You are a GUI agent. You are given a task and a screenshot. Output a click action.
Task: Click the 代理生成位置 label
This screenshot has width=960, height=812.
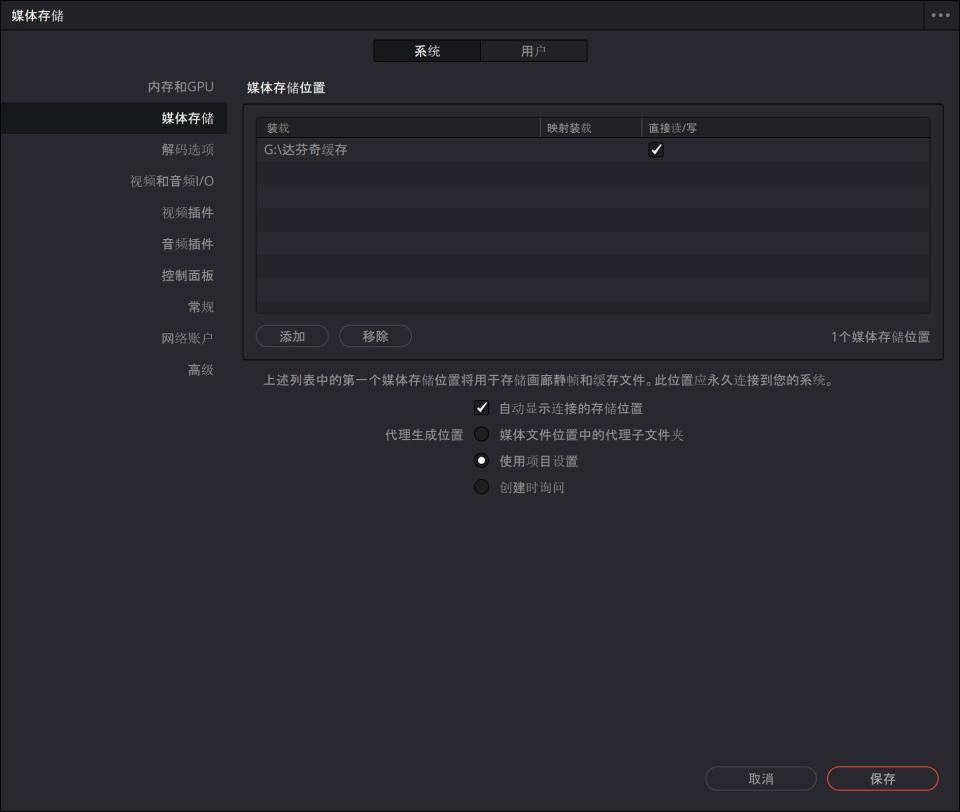[424, 435]
